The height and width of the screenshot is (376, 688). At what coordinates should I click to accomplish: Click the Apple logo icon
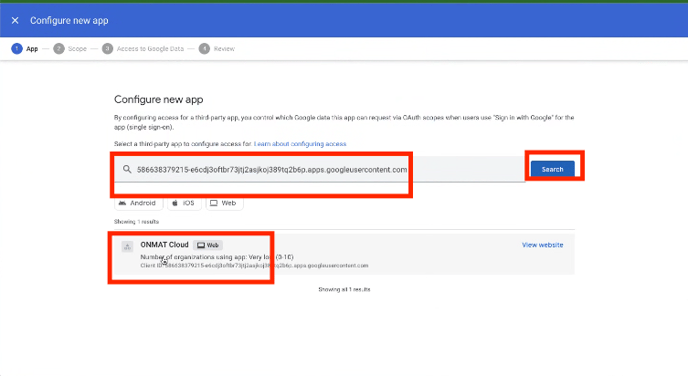[x=175, y=203]
